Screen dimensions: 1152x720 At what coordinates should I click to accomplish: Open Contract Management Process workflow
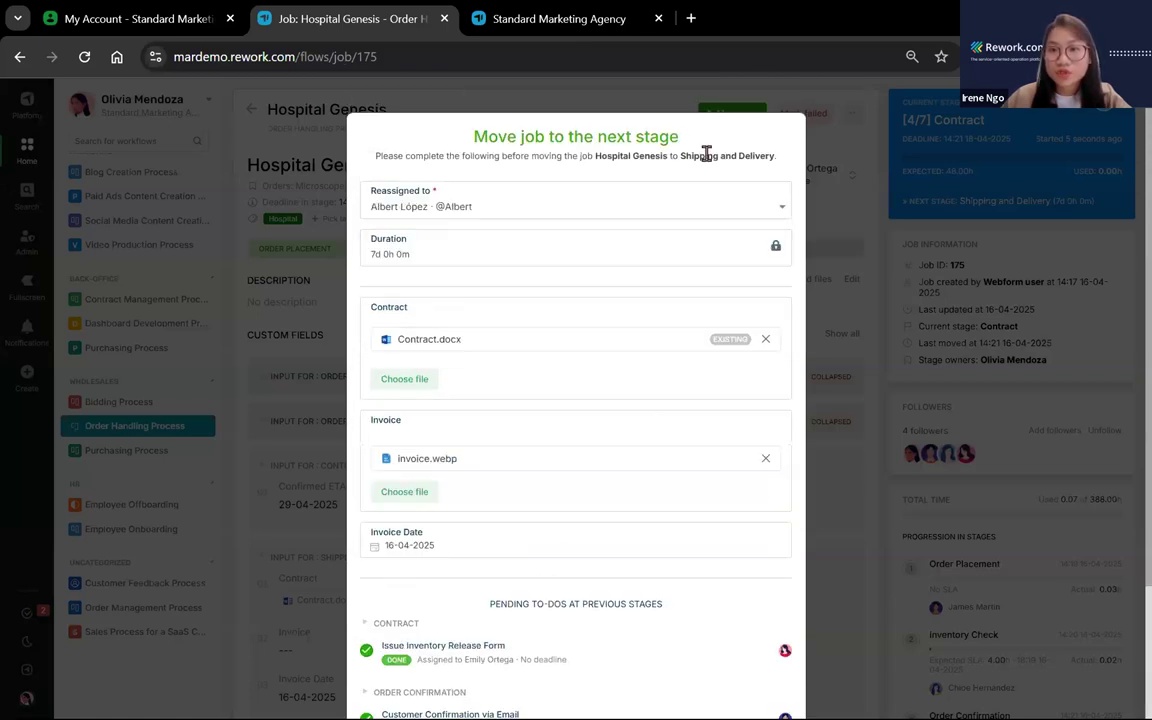146,299
